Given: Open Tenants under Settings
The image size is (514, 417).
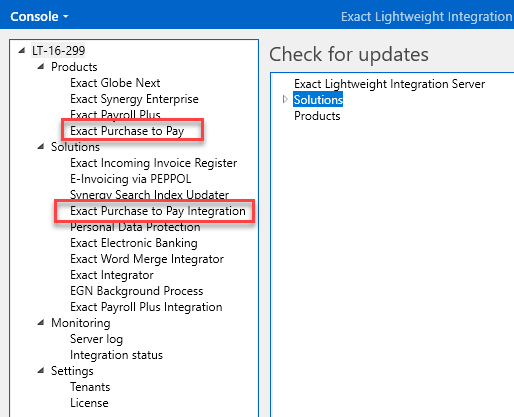Looking at the screenshot, I should [x=90, y=387].
